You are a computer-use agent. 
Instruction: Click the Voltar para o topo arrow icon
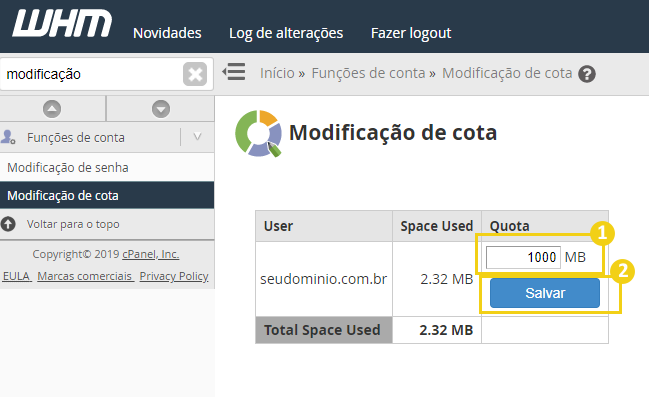(x=8, y=224)
